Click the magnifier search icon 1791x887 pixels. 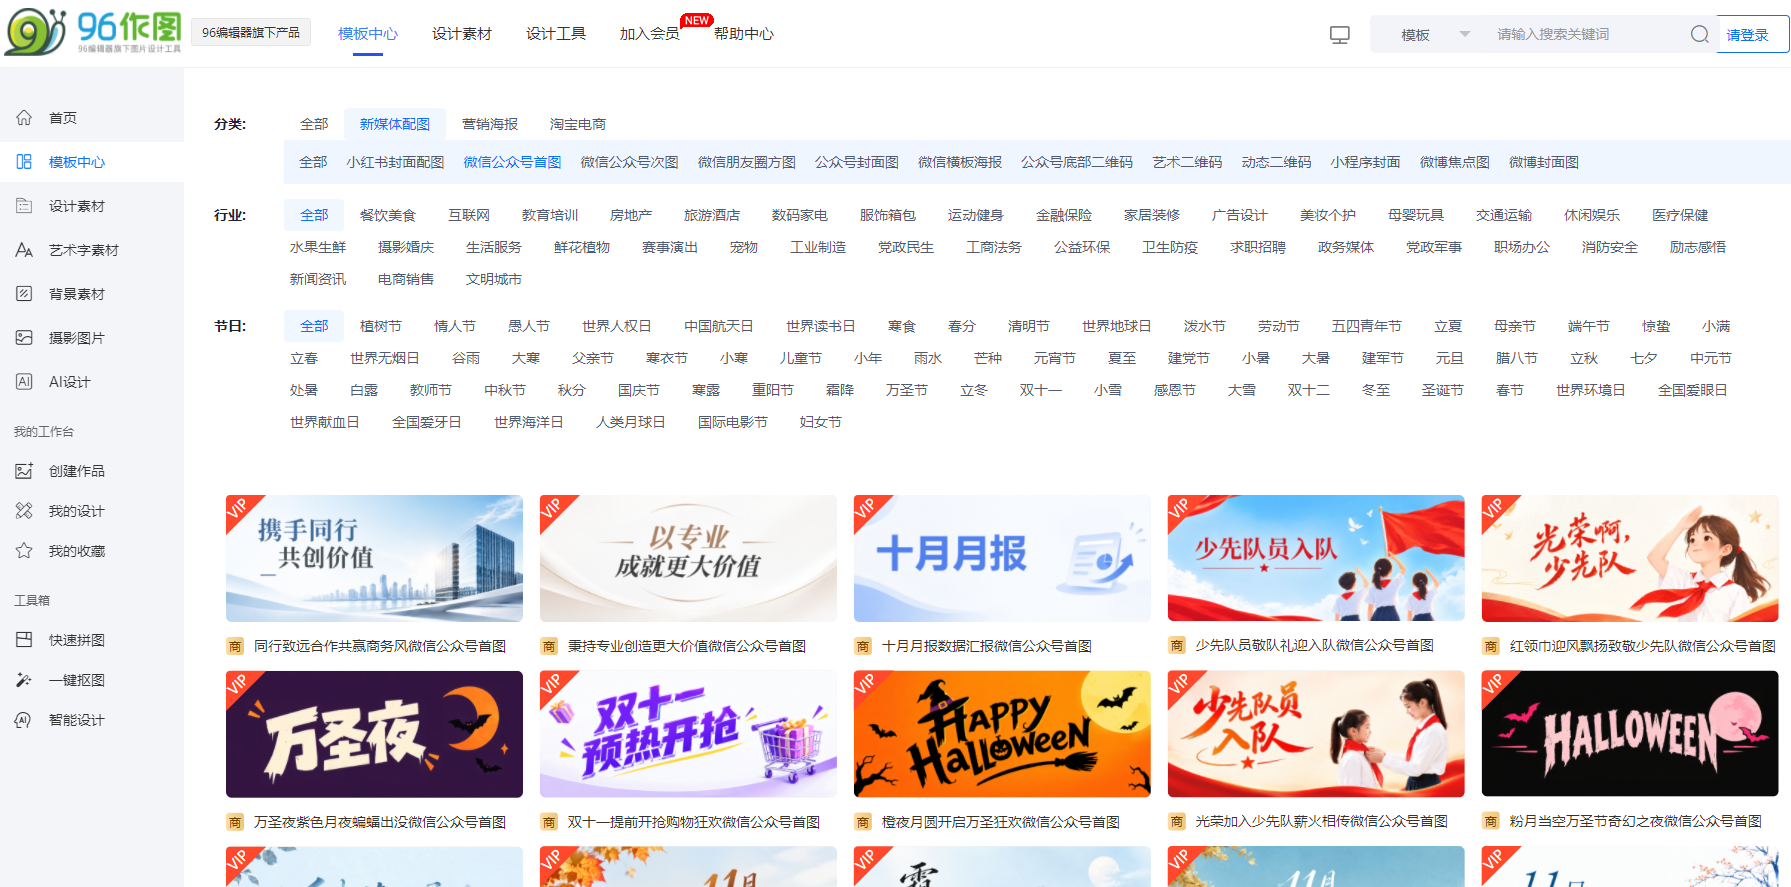click(1699, 34)
